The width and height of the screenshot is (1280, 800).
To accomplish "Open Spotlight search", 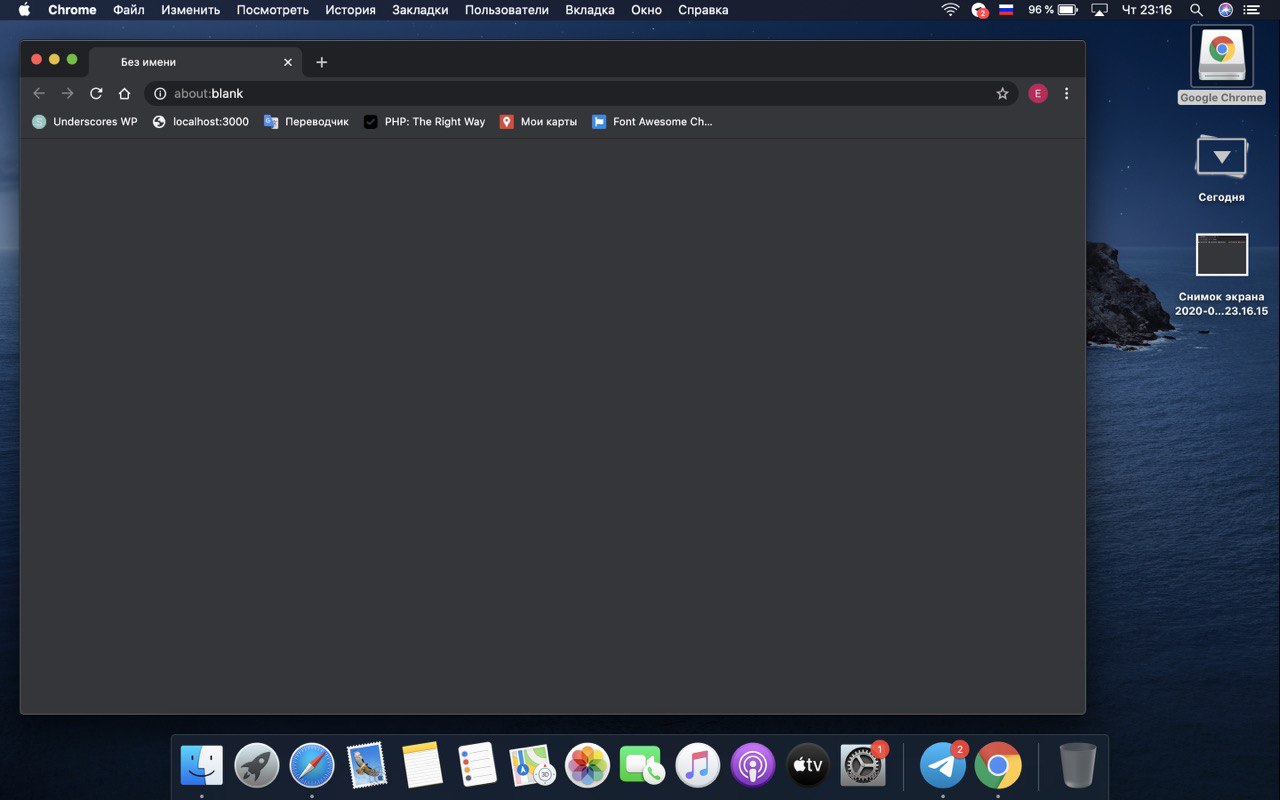I will point(1196,10).
